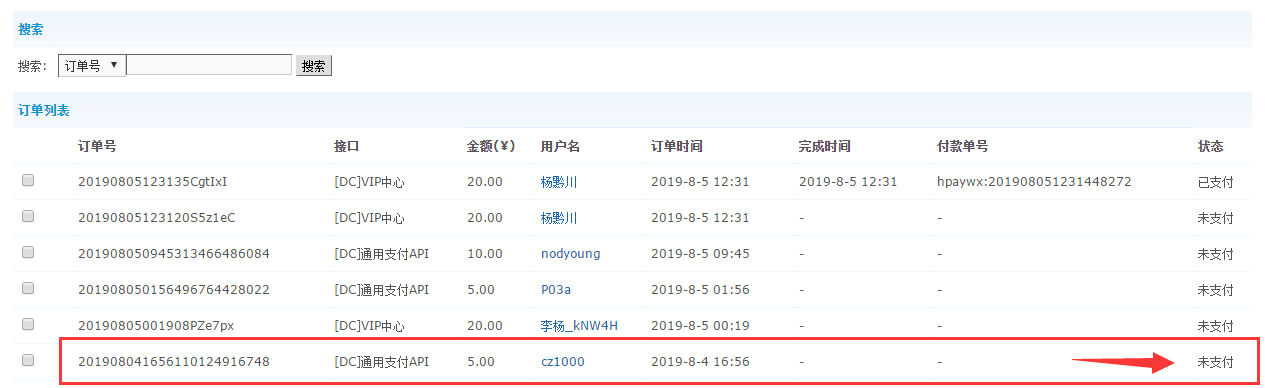Click order time 2019-8-5 00:19
This screenshot has width=1265, height=388.
coord(701,326)
